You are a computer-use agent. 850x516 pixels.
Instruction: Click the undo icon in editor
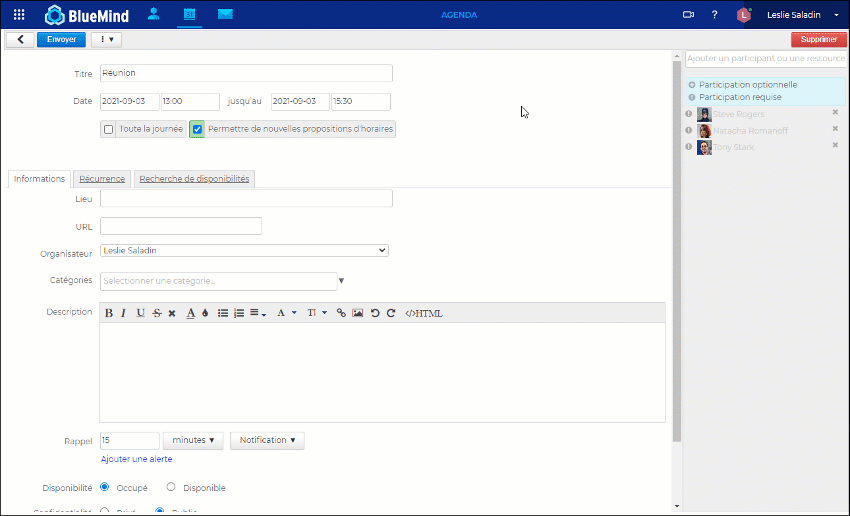374,313
